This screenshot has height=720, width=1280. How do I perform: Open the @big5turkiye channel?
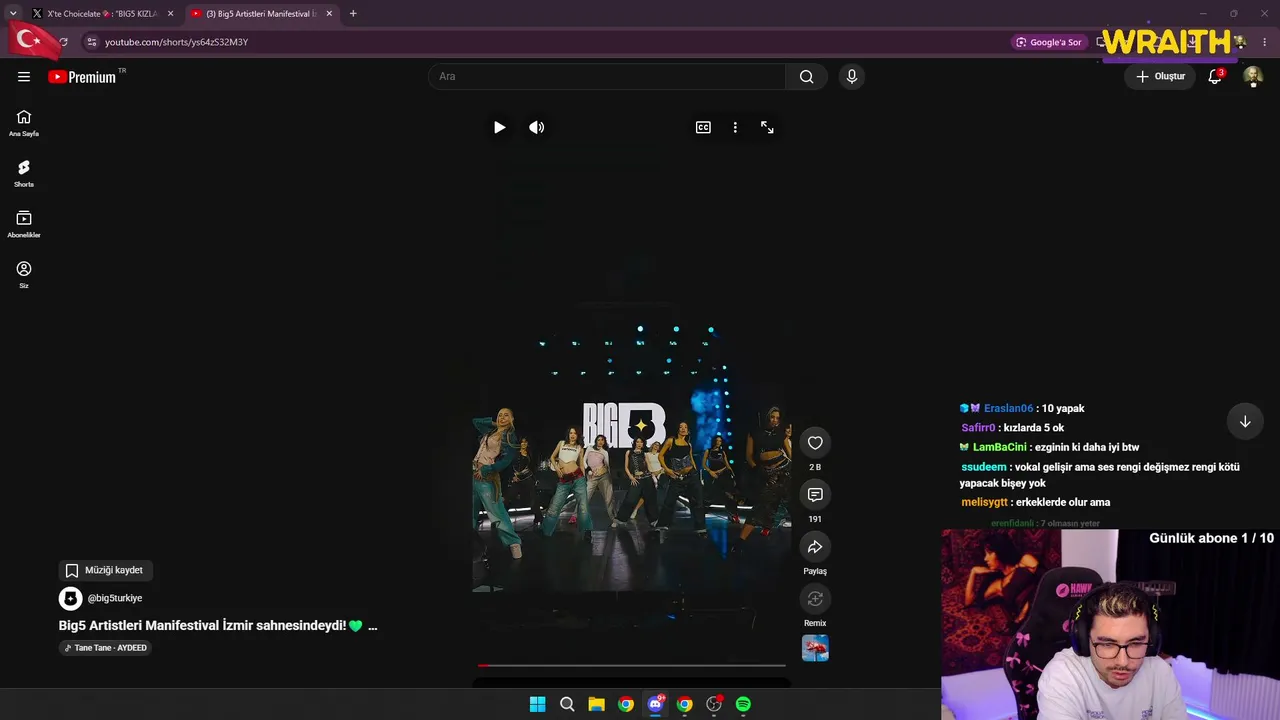coord(115,598)
